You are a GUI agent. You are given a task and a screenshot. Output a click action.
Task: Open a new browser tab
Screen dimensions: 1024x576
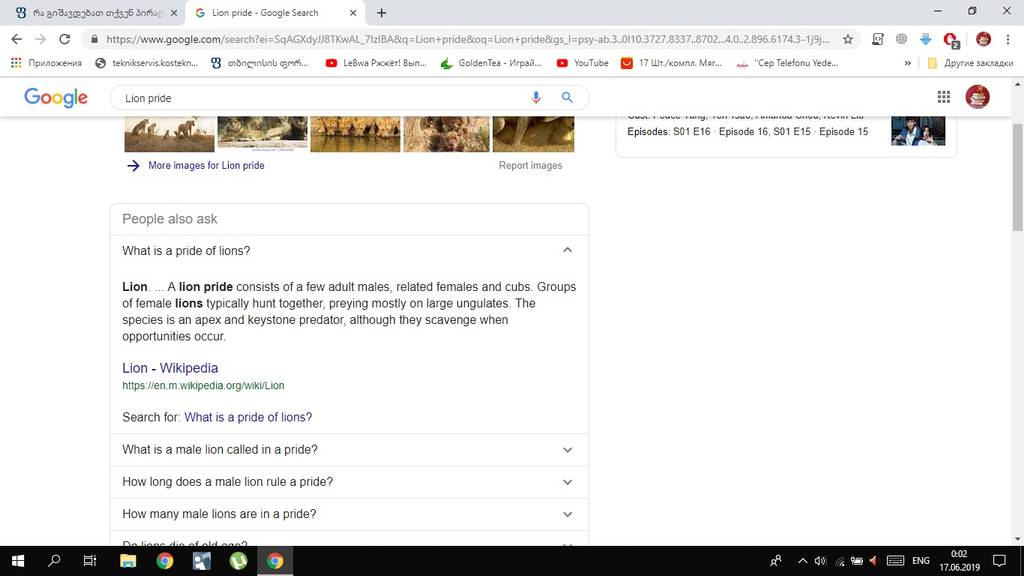[x=381, y=12]
